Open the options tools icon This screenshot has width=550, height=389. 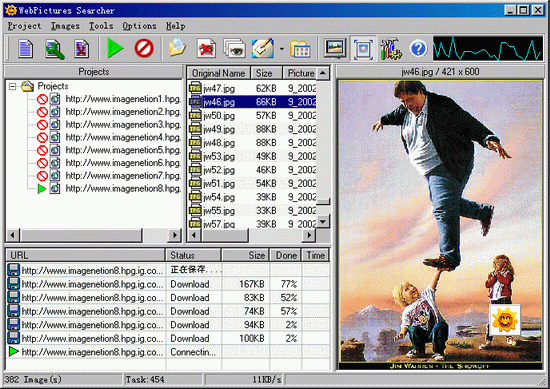pyautogui.click(x=391, y=49)
